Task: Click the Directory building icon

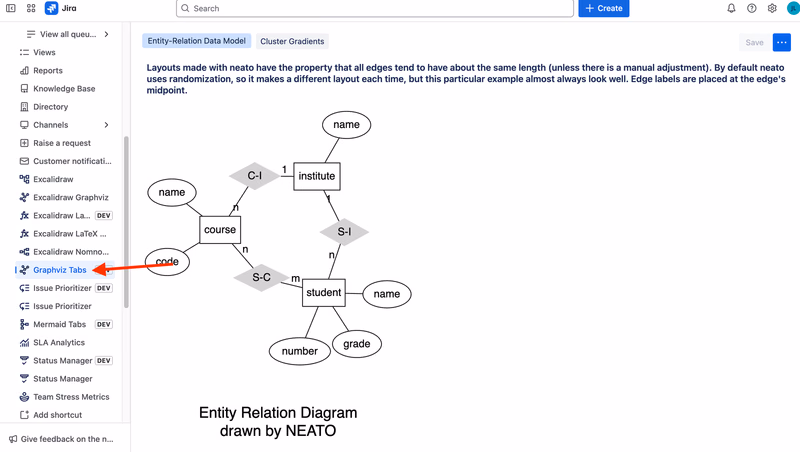Action: tap(24, 107)
